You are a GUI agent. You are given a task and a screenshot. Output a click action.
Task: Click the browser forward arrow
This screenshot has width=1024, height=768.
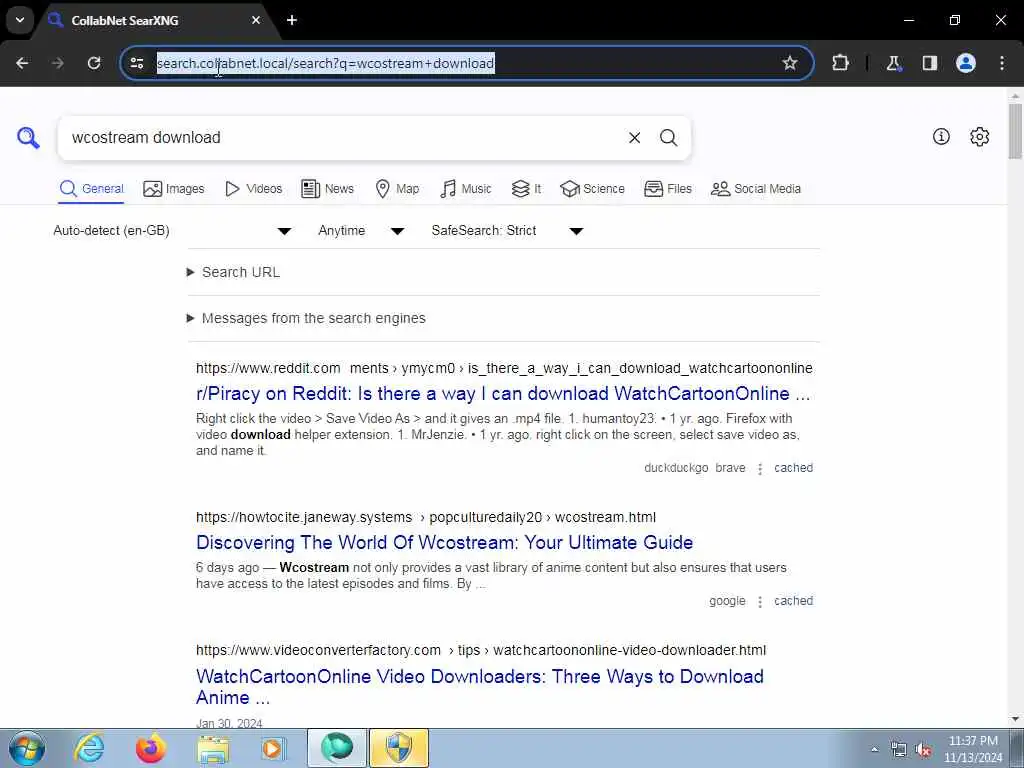point(58,63)
